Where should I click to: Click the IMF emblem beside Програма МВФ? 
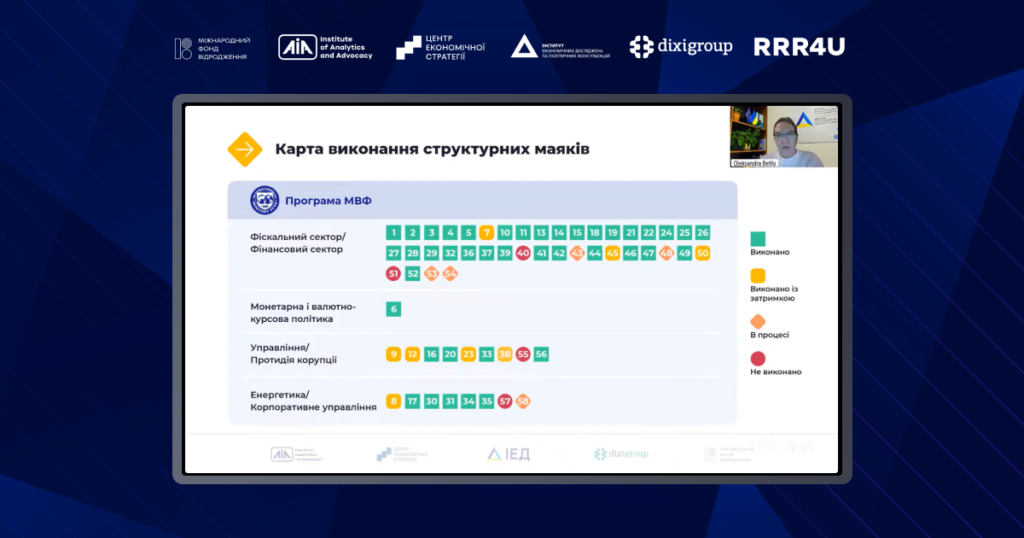265,201
